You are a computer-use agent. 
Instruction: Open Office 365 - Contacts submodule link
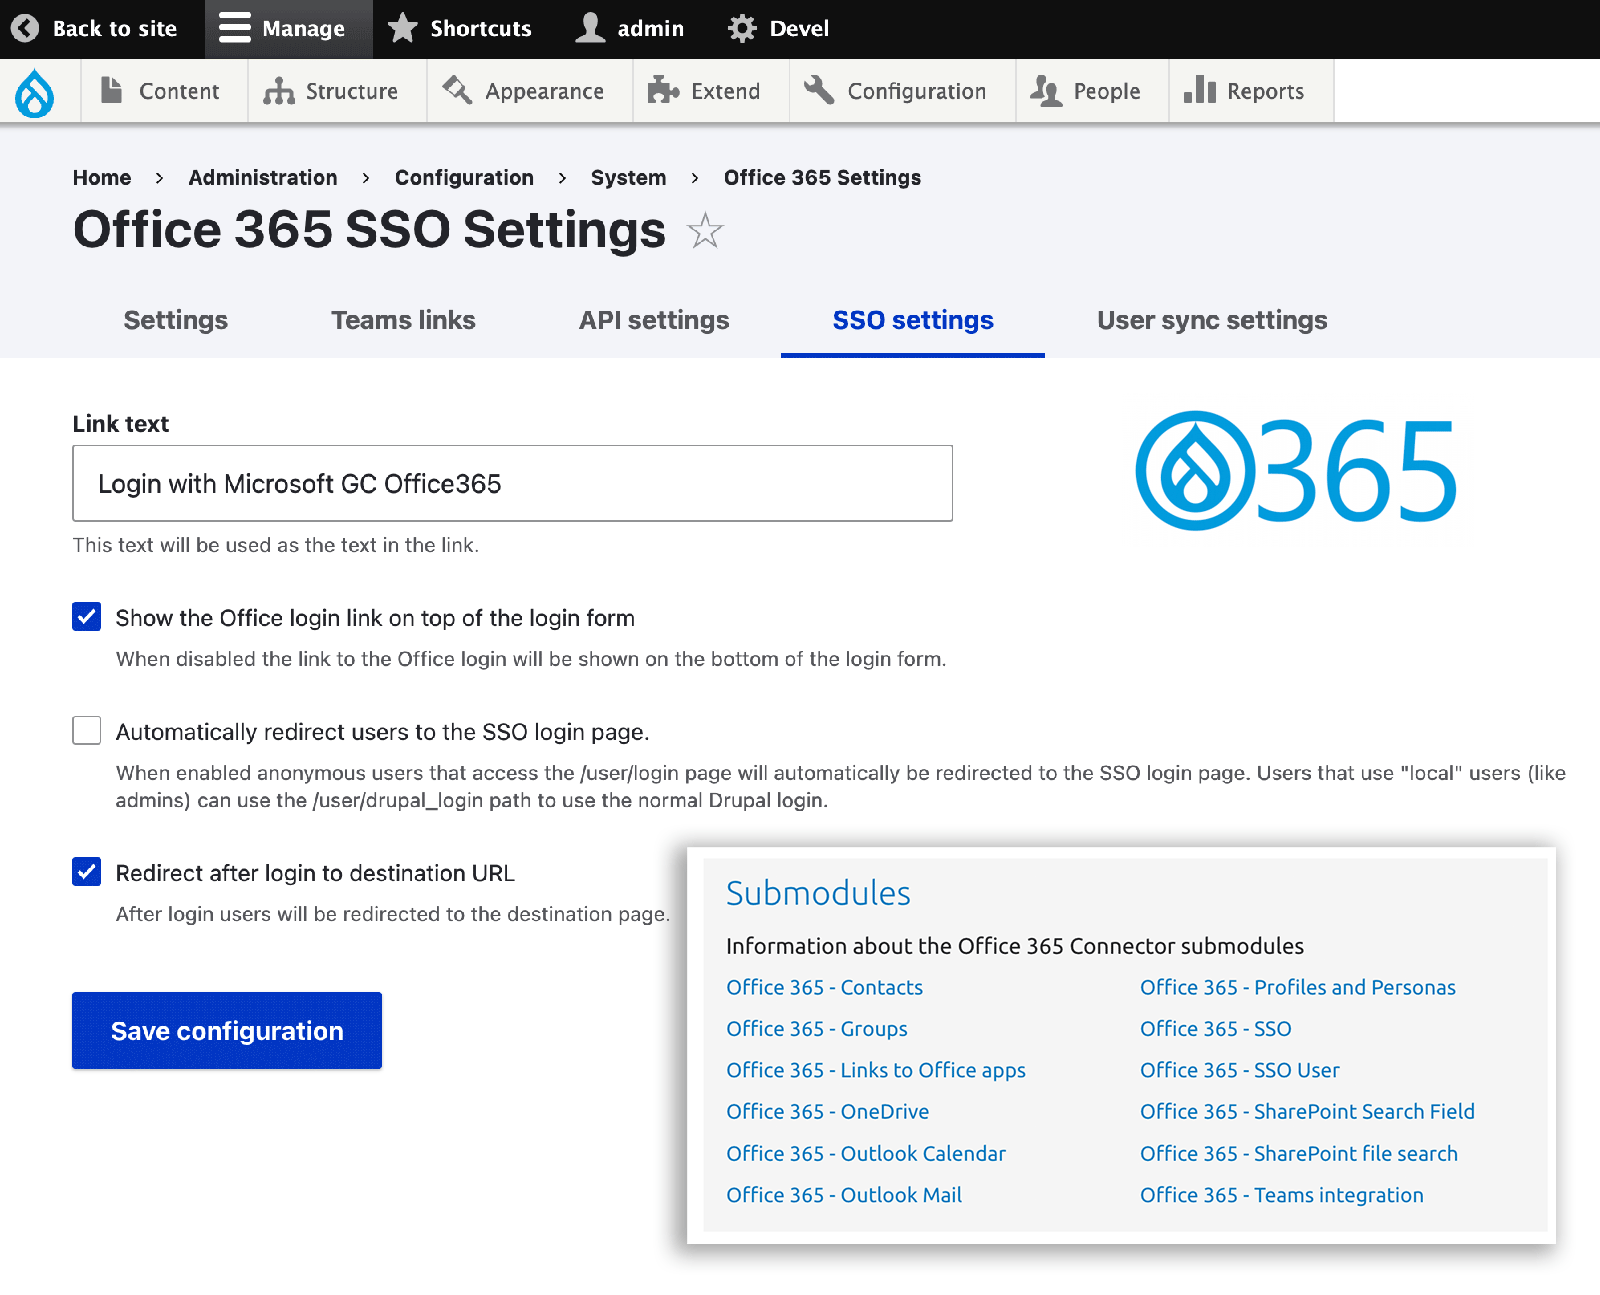[824, 987]
